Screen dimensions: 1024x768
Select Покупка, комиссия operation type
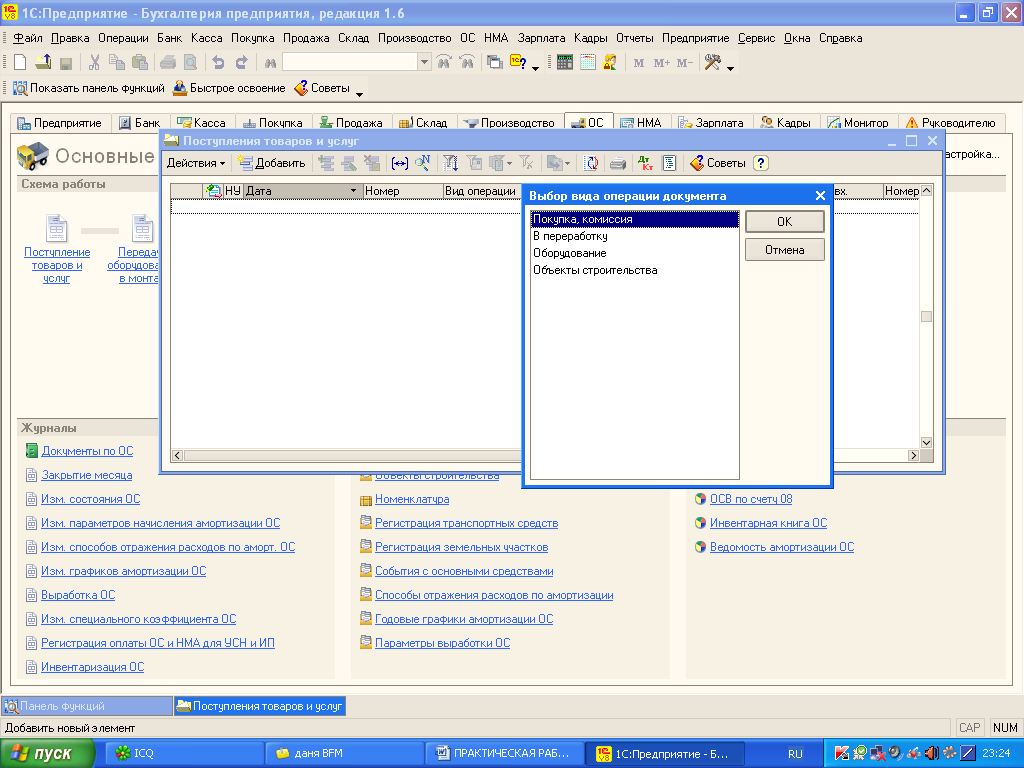pos(635,219)
